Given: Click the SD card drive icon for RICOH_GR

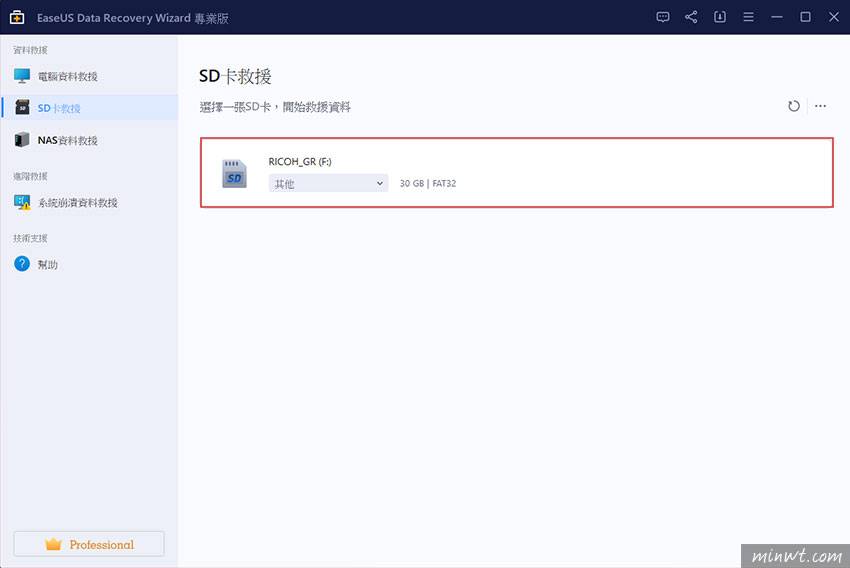Looking at the screenshot, I should click(x=234, y=173).
